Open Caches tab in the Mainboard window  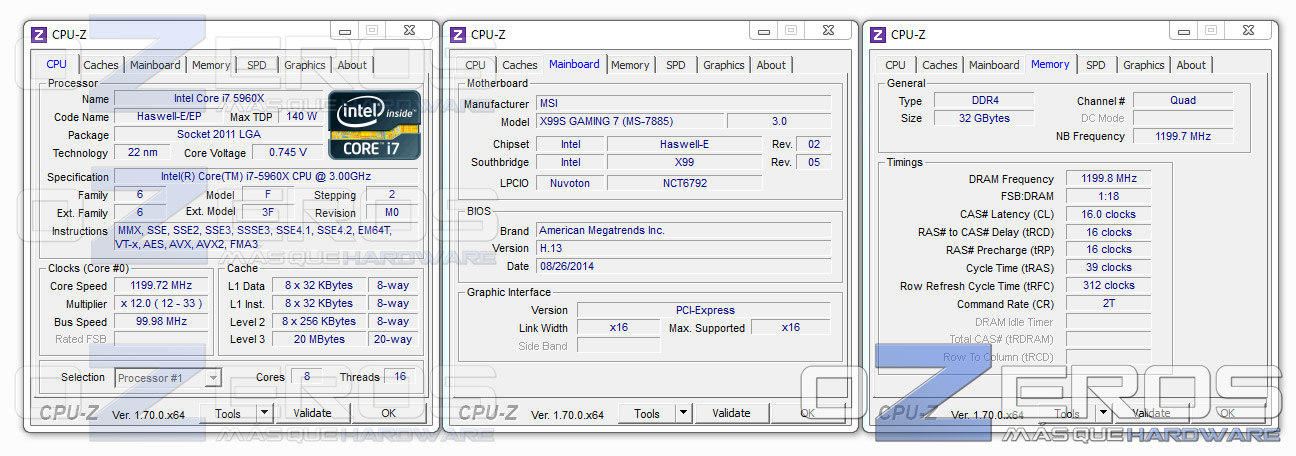[x=520, y=65]
